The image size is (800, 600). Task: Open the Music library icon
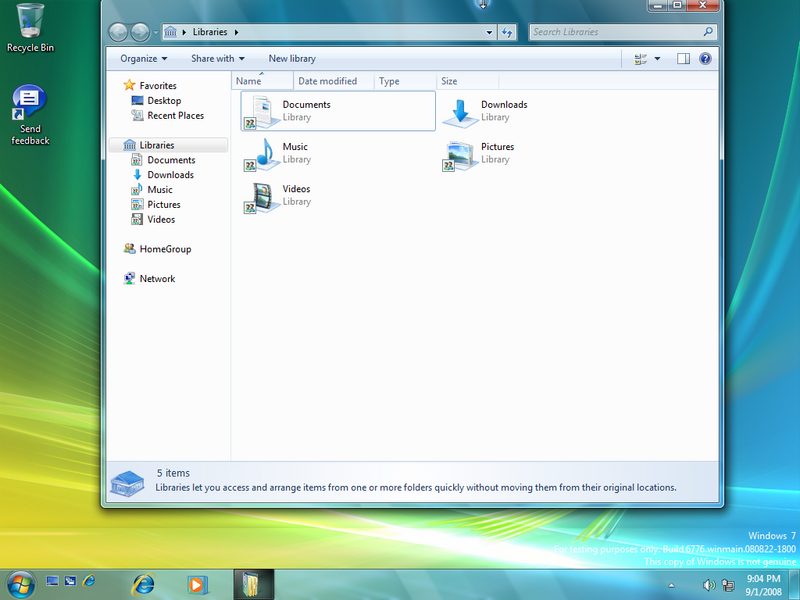click(260, 153)
